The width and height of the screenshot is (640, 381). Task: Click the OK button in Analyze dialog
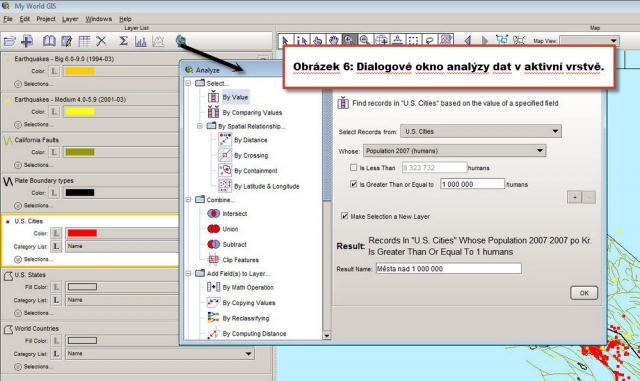coord(584,293)
